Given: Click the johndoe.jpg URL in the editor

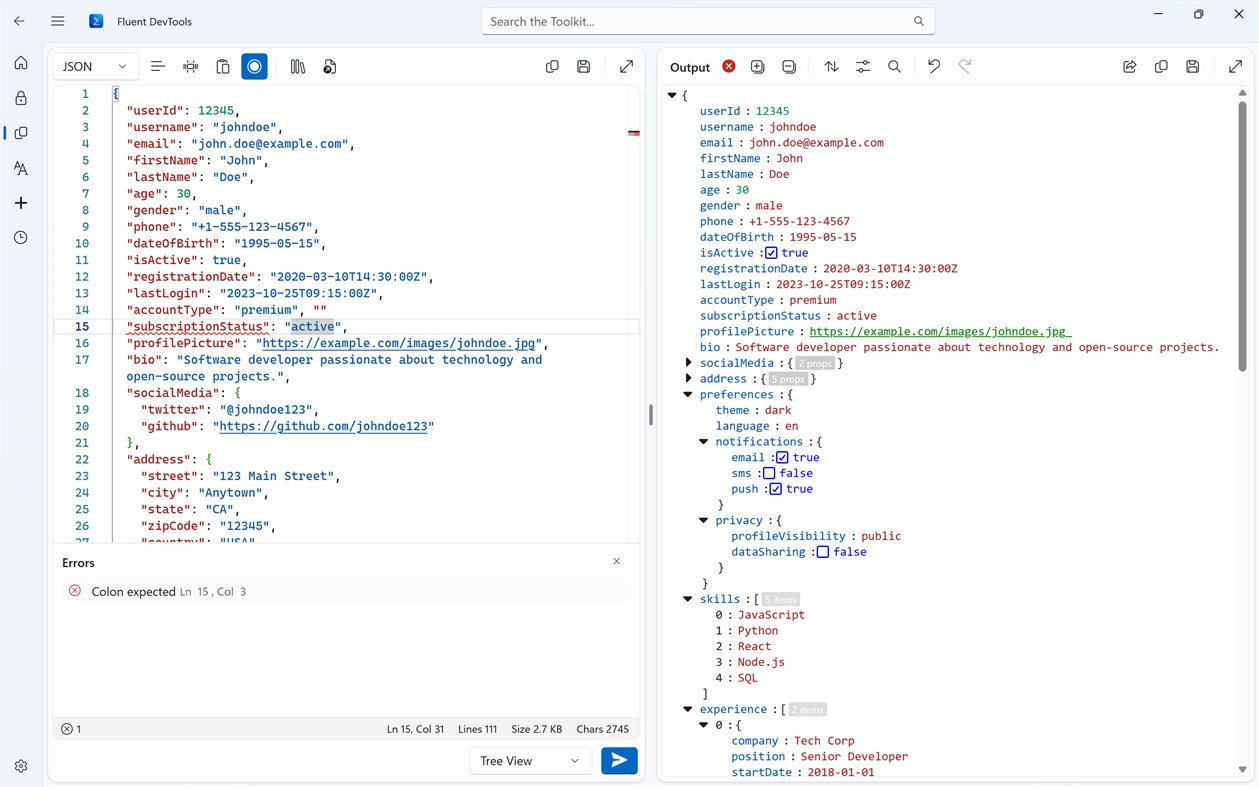Looking at the screenshot, I should tap(398, 343).
